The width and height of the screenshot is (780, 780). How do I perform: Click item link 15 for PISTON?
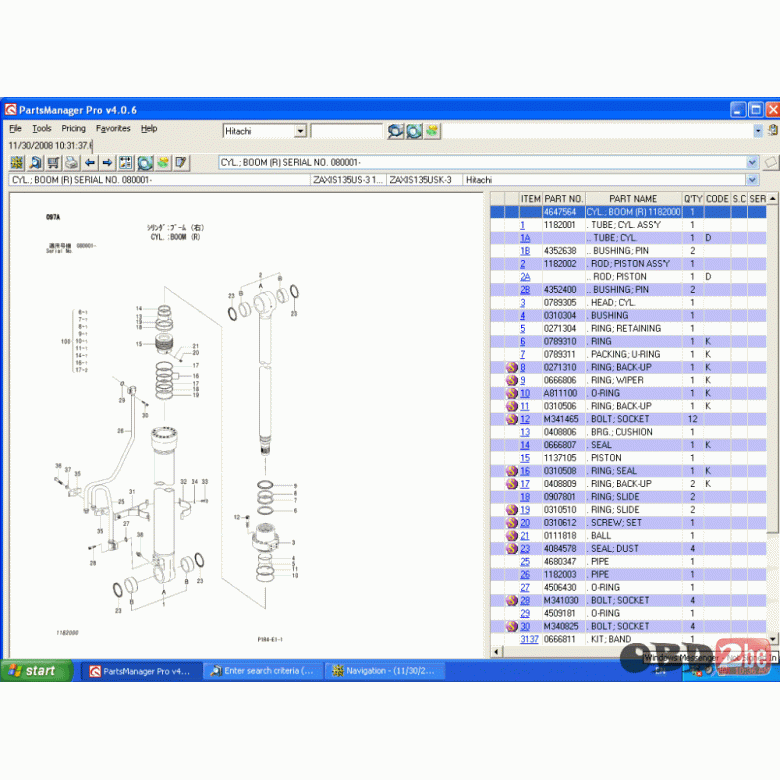coord(525,458)
